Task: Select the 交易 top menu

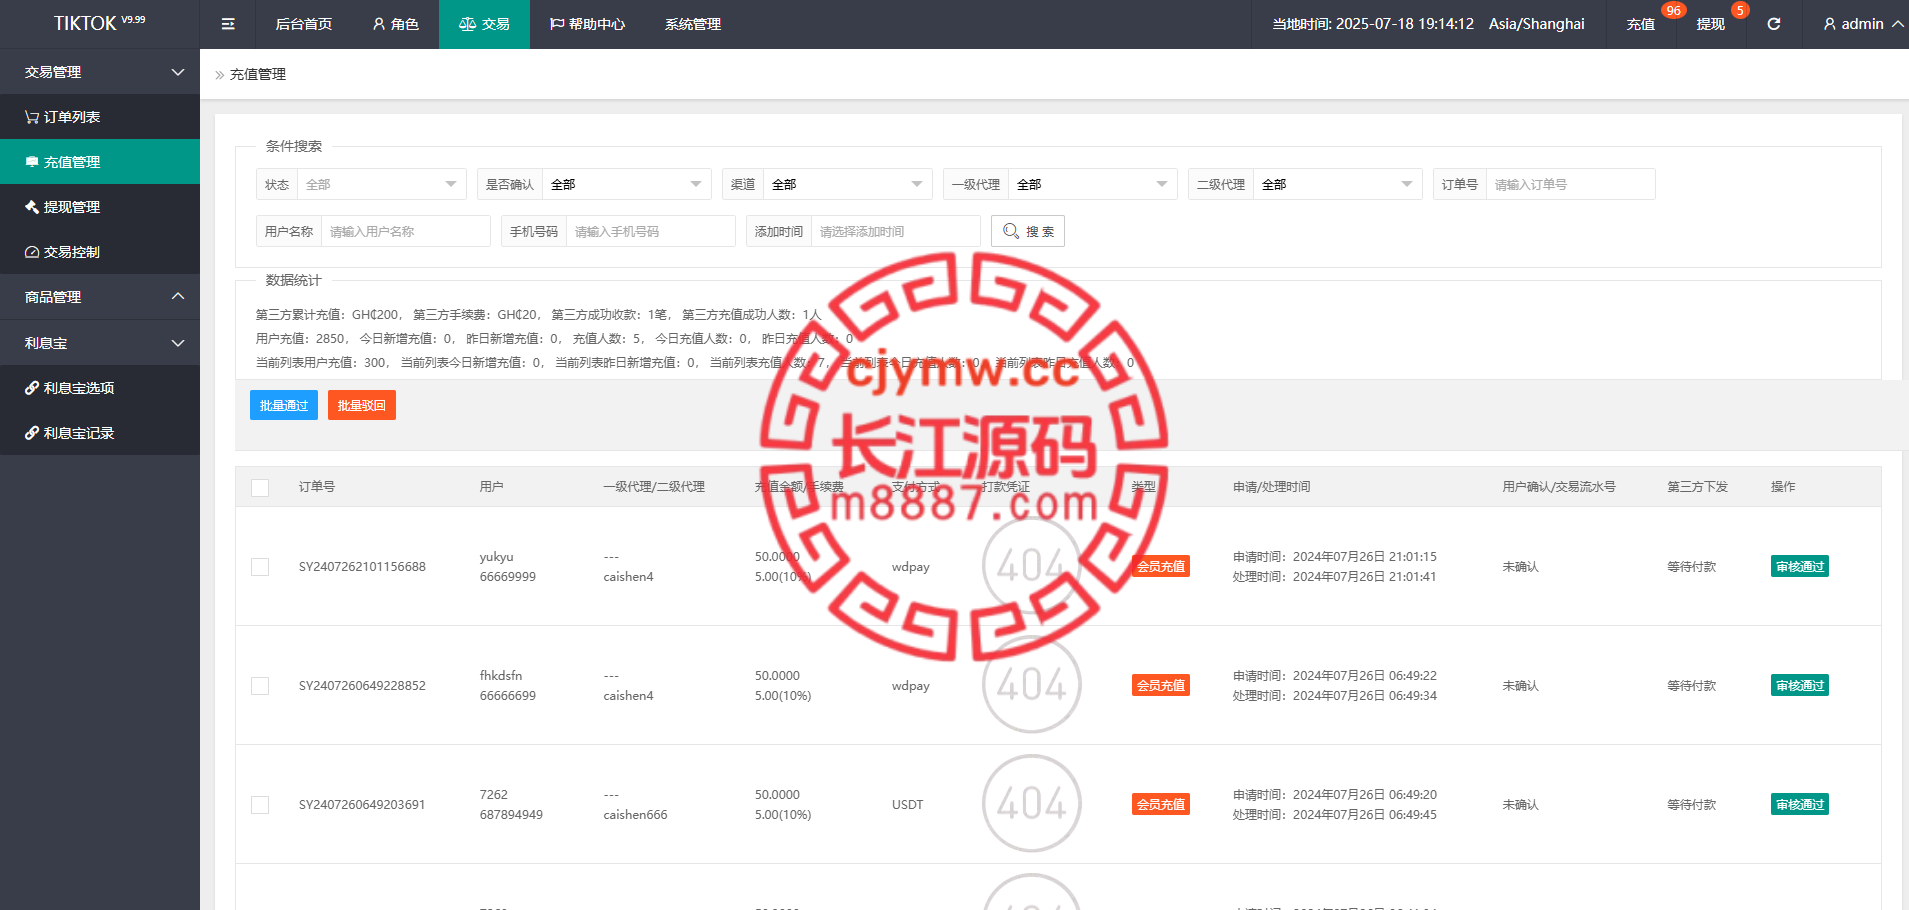Action: (485, 24)
